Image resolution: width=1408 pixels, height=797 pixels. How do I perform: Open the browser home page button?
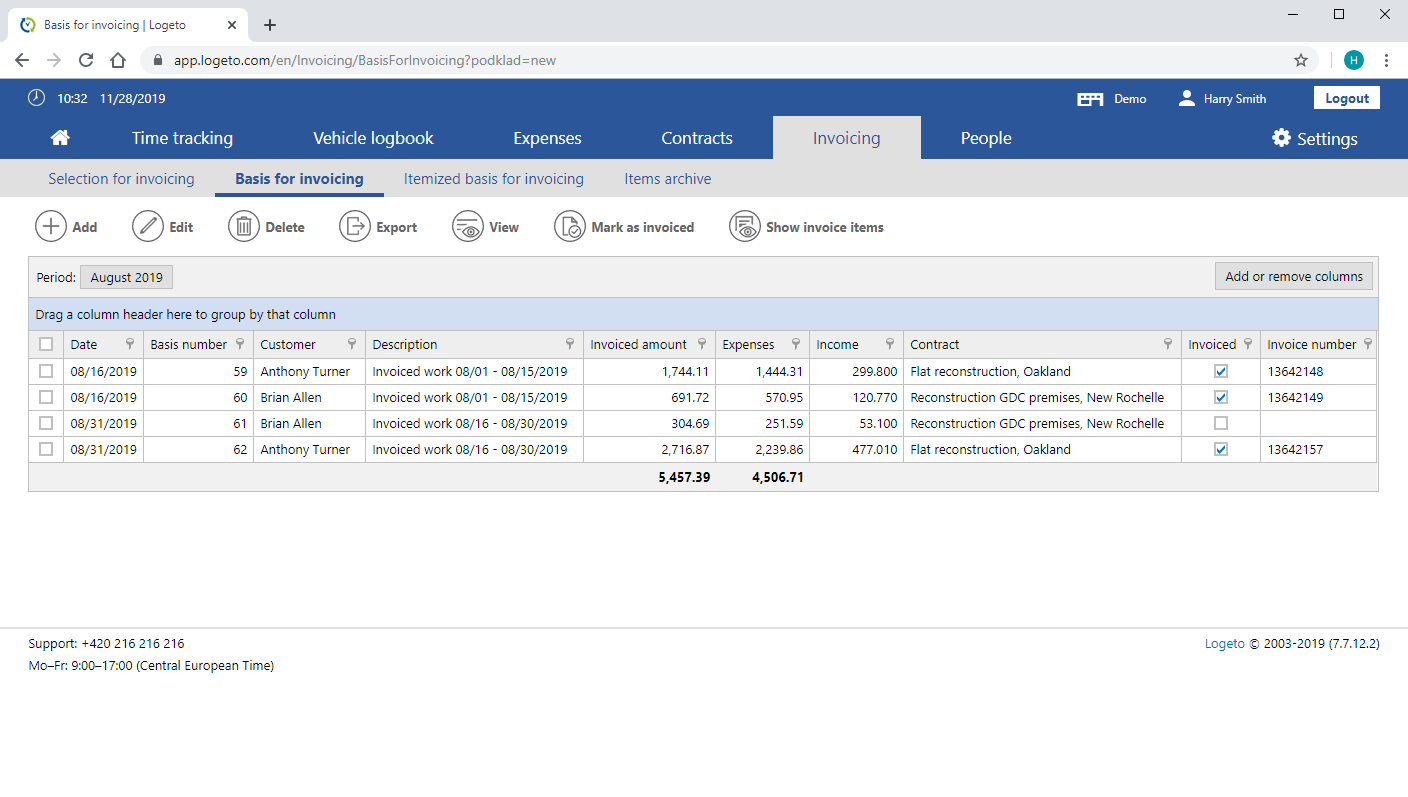coord(118,60)
